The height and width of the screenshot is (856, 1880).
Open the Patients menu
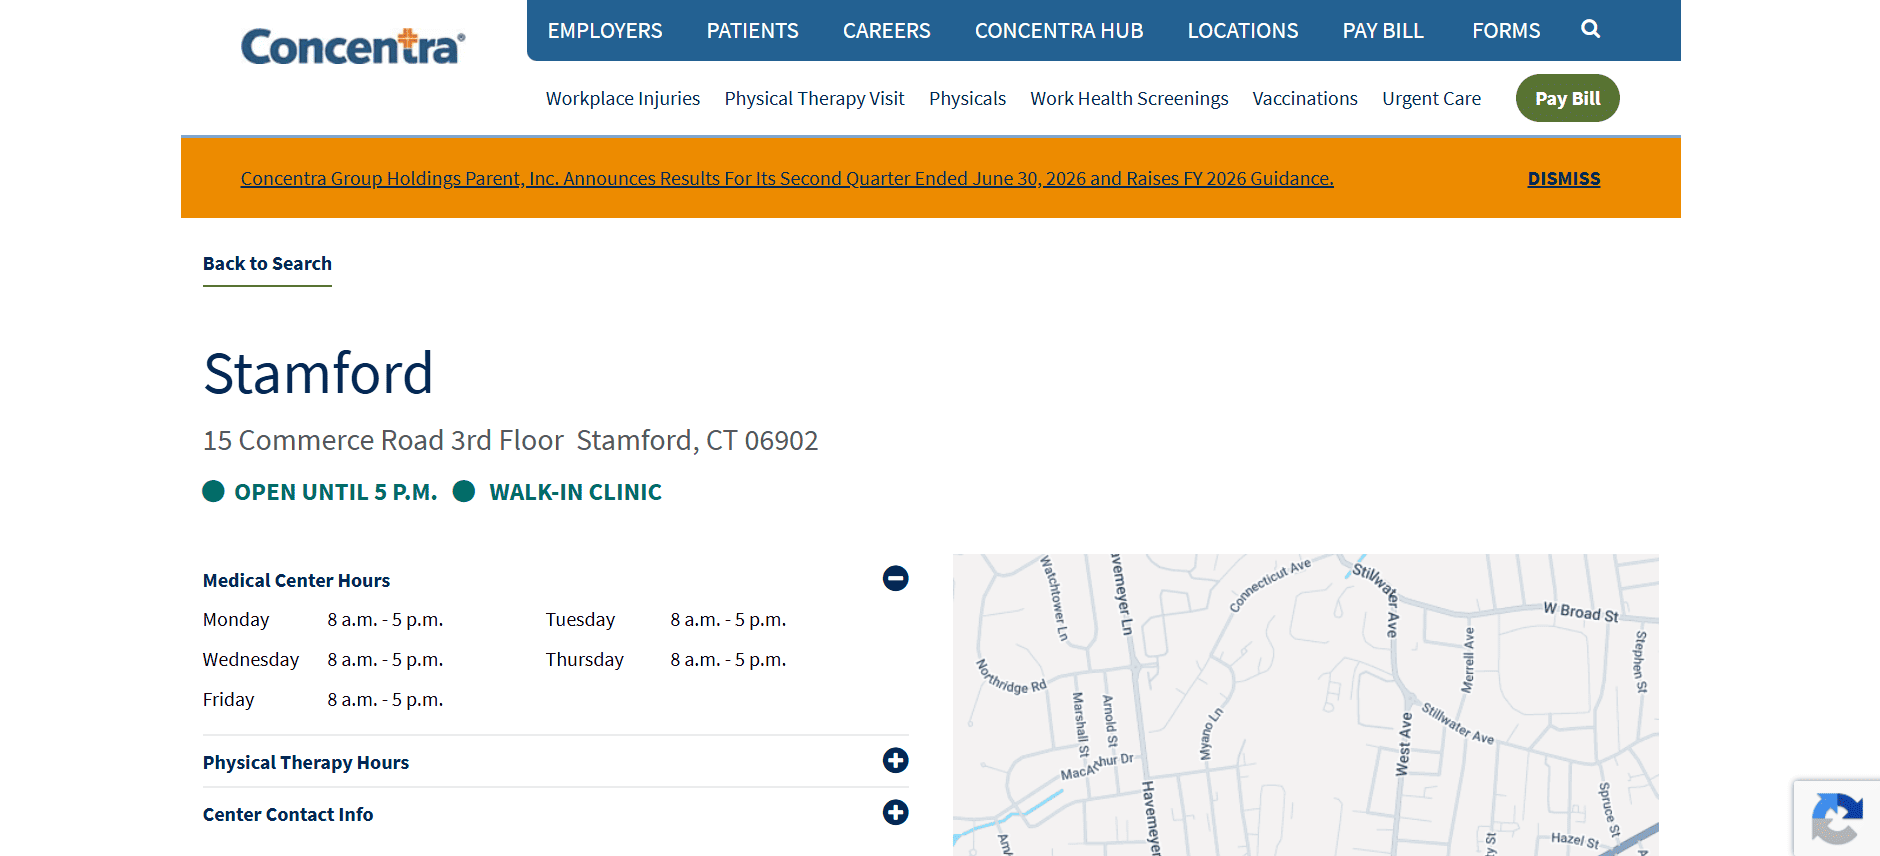point(753,31)
